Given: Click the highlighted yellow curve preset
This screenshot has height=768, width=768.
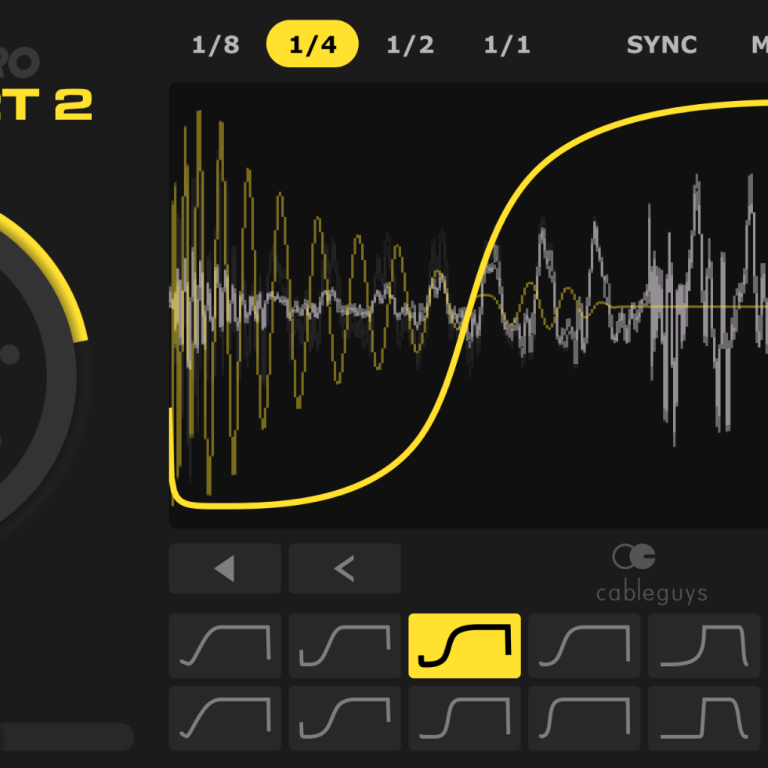Looking at the screenshot, I should tap(465, 646).
